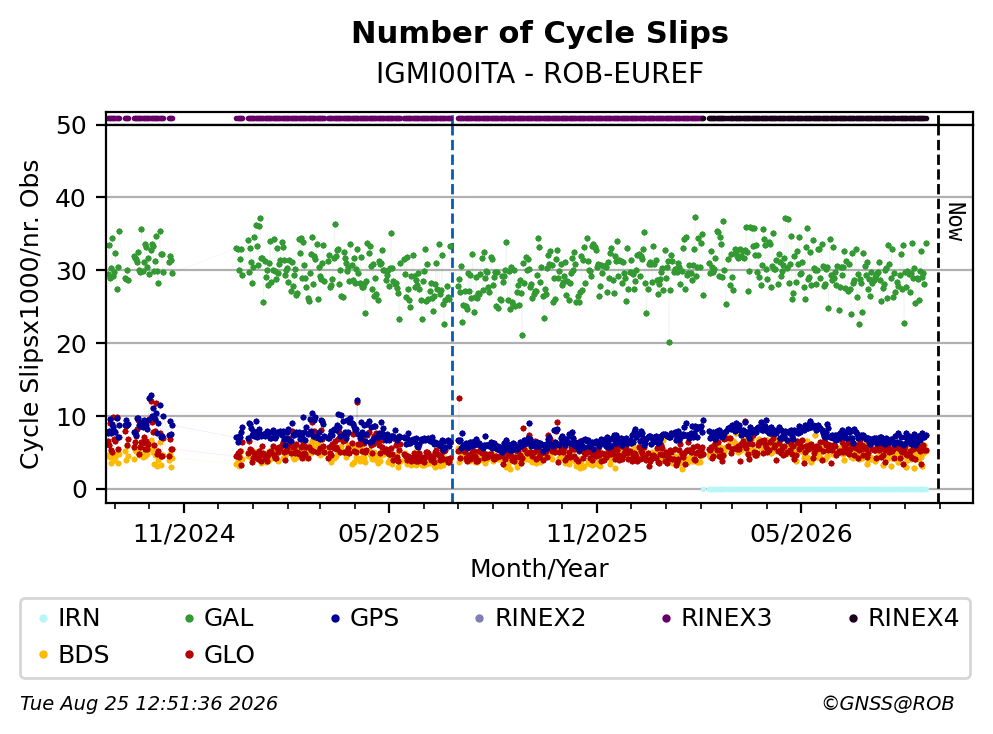Click the RINEX4 black legend dot
The height and width of the screenshot is (734, 993).
pos(853,618)
